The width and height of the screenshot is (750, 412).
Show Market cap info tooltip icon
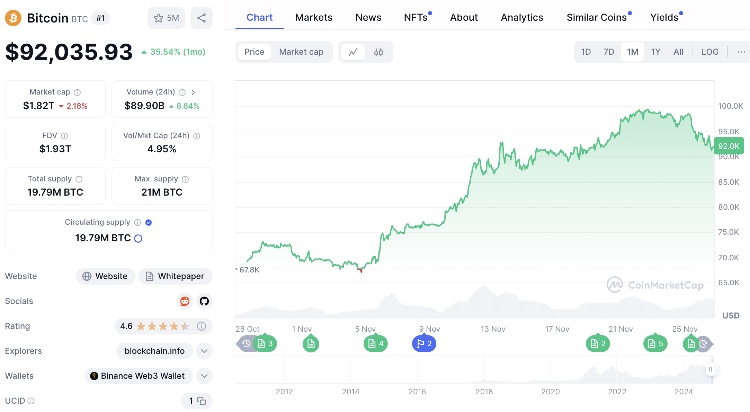(x=77, y=92)
